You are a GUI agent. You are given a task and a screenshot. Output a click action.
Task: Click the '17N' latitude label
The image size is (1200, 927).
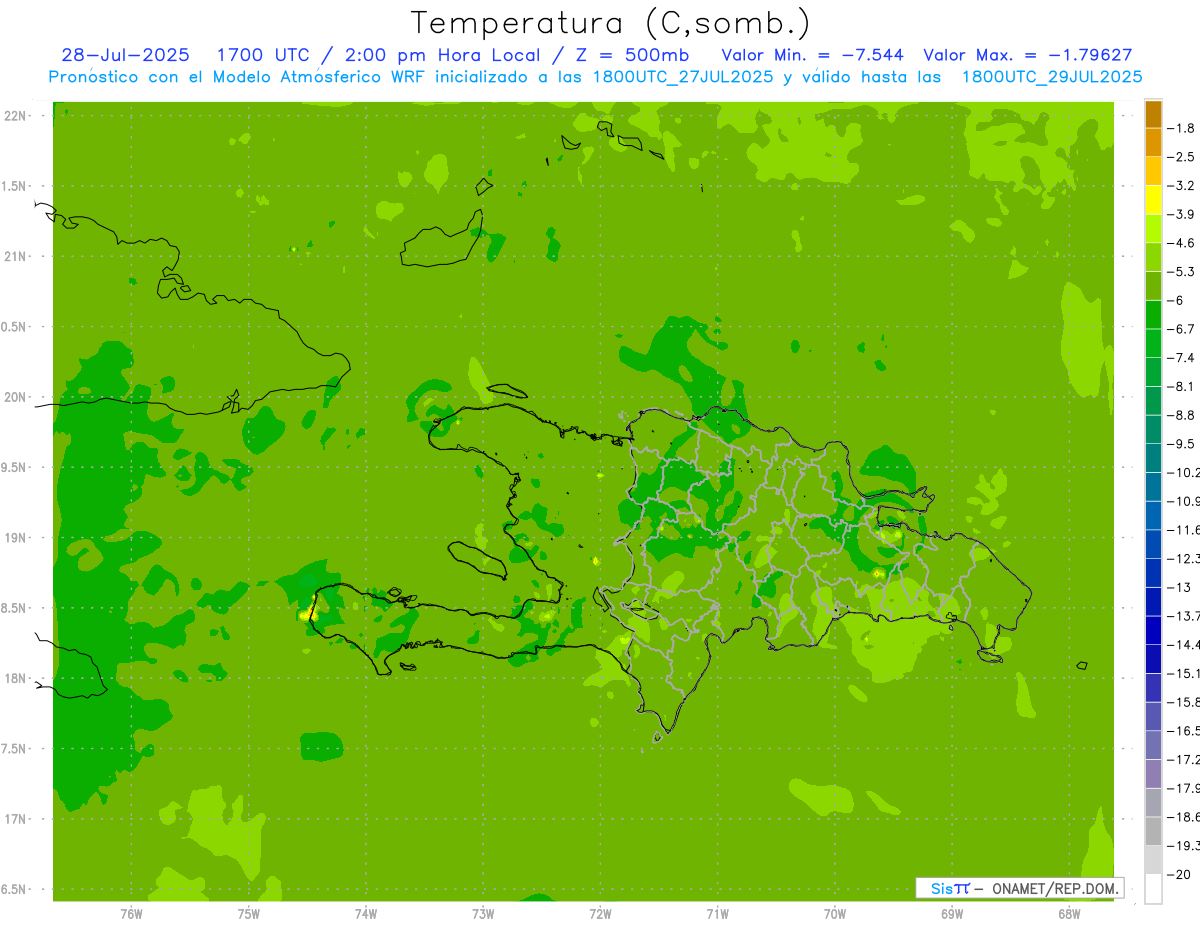point(15,819)
